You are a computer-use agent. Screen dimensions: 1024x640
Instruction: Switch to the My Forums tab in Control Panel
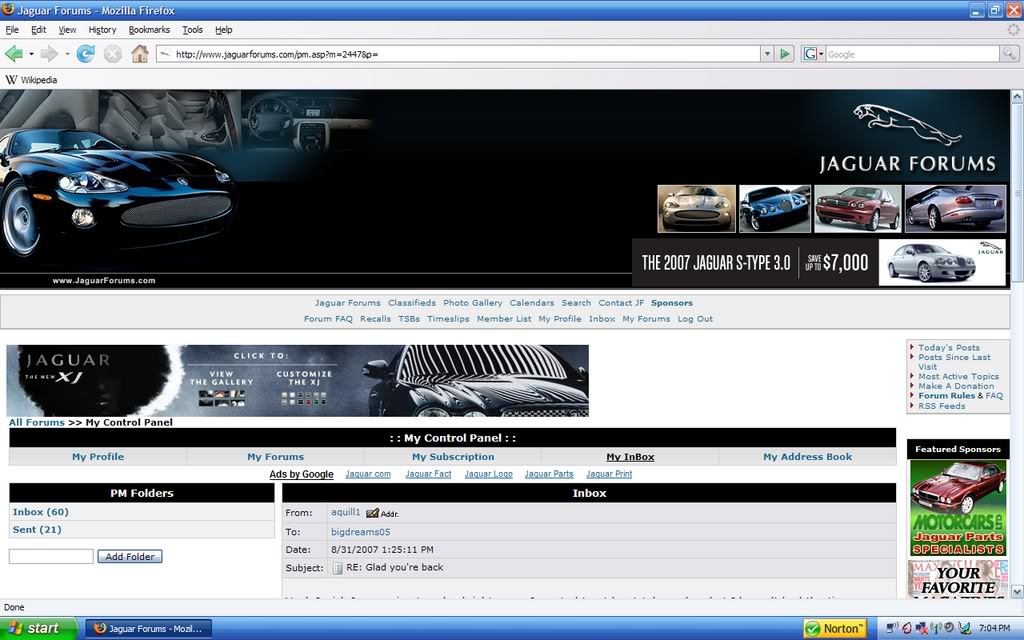[x=276, y=456]
